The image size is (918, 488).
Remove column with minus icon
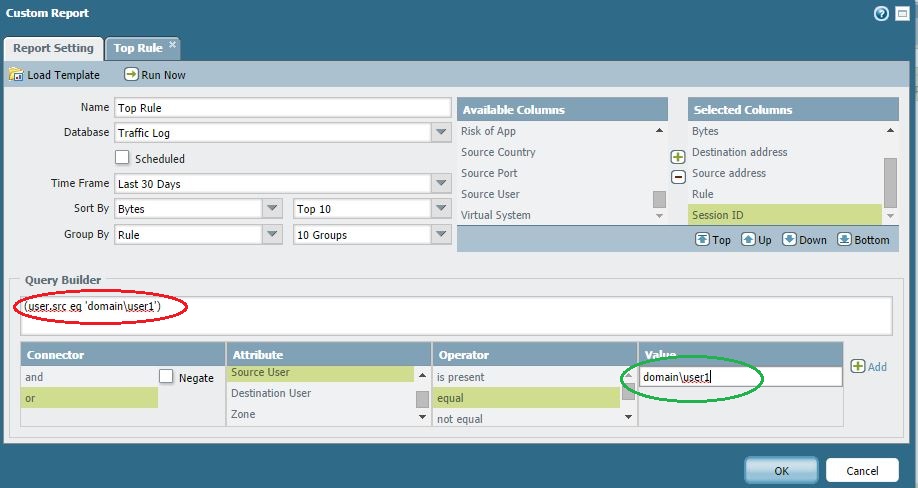click(x=678, y=177)
